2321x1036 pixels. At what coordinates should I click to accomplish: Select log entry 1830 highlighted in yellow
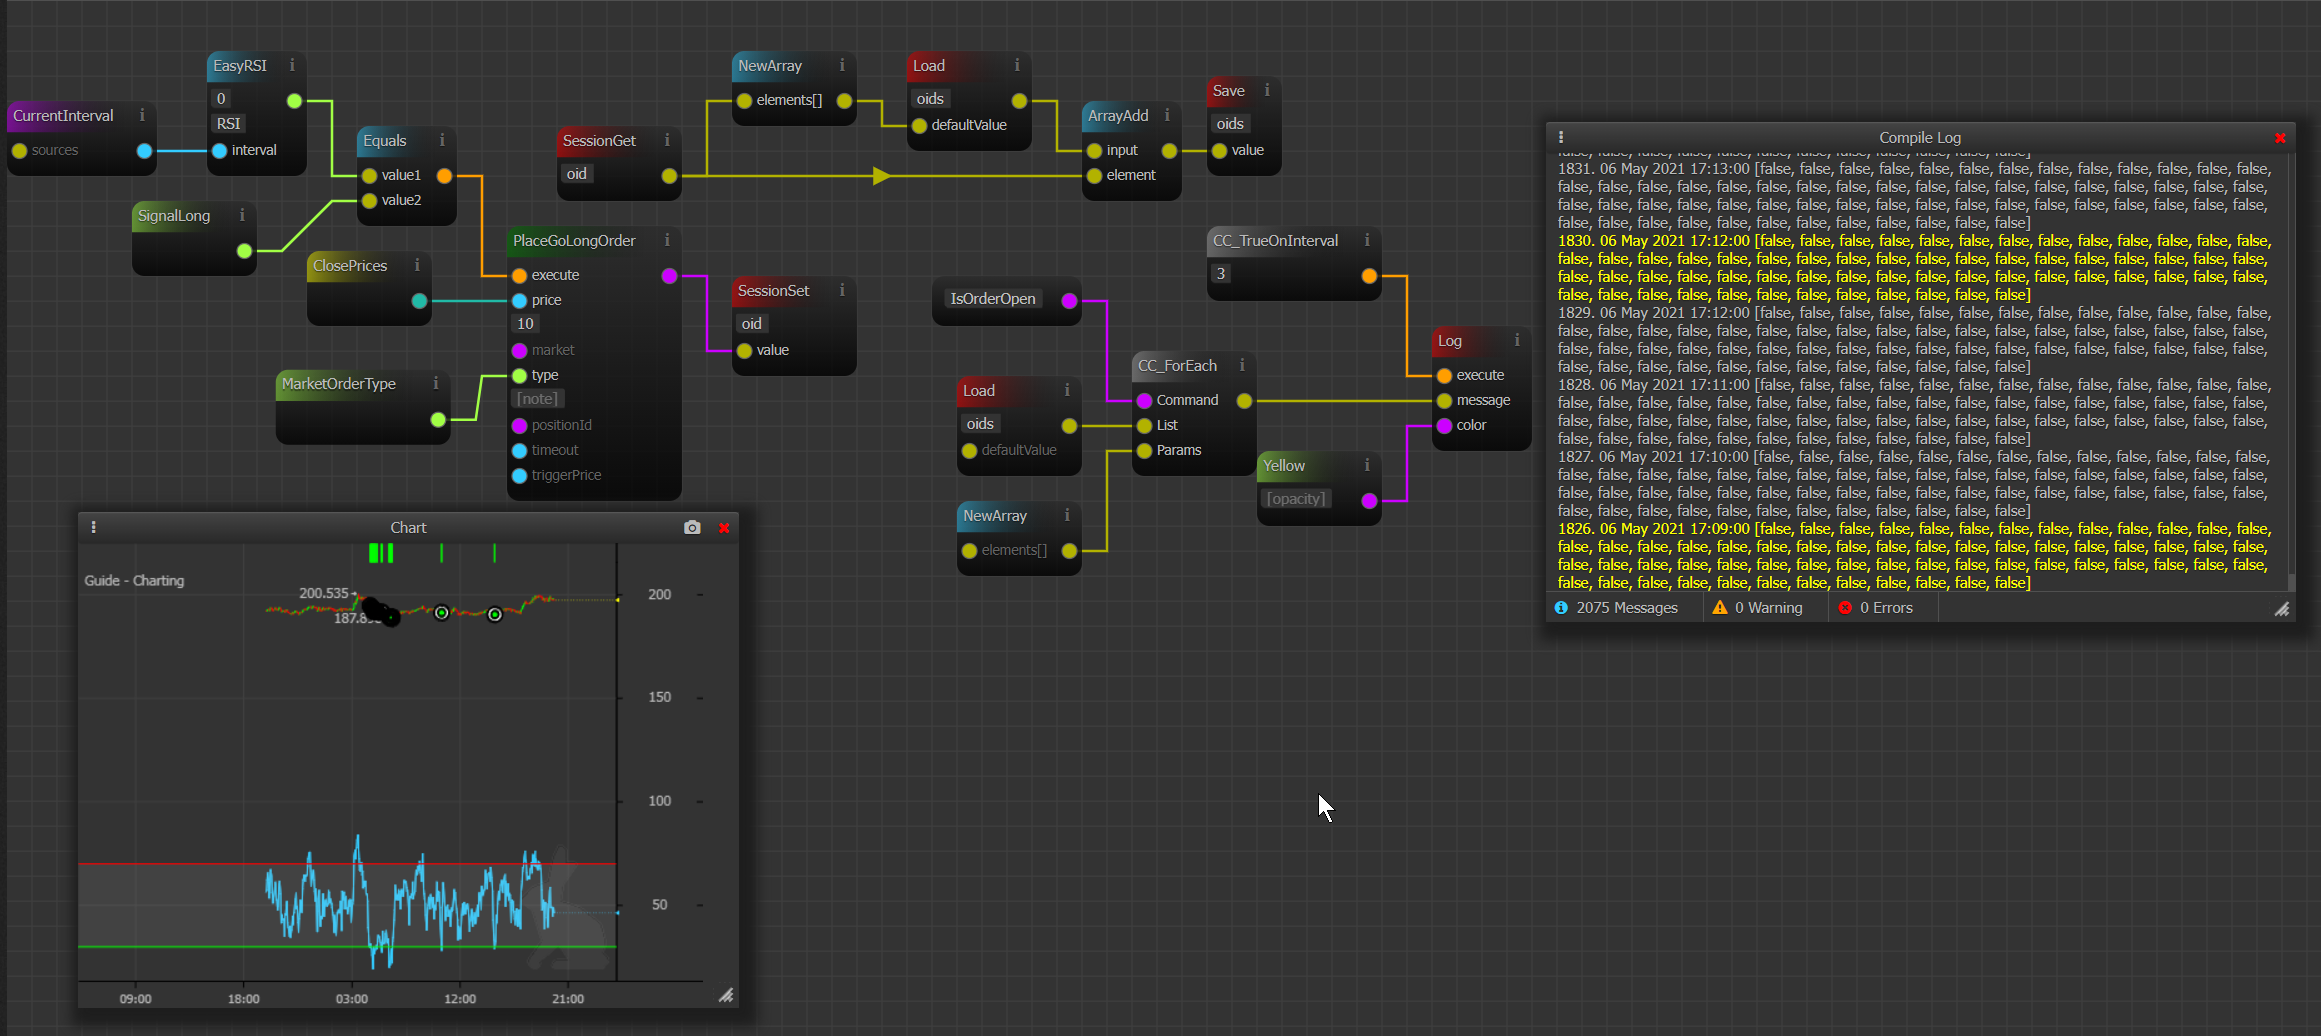click(x=1914, y=267)
